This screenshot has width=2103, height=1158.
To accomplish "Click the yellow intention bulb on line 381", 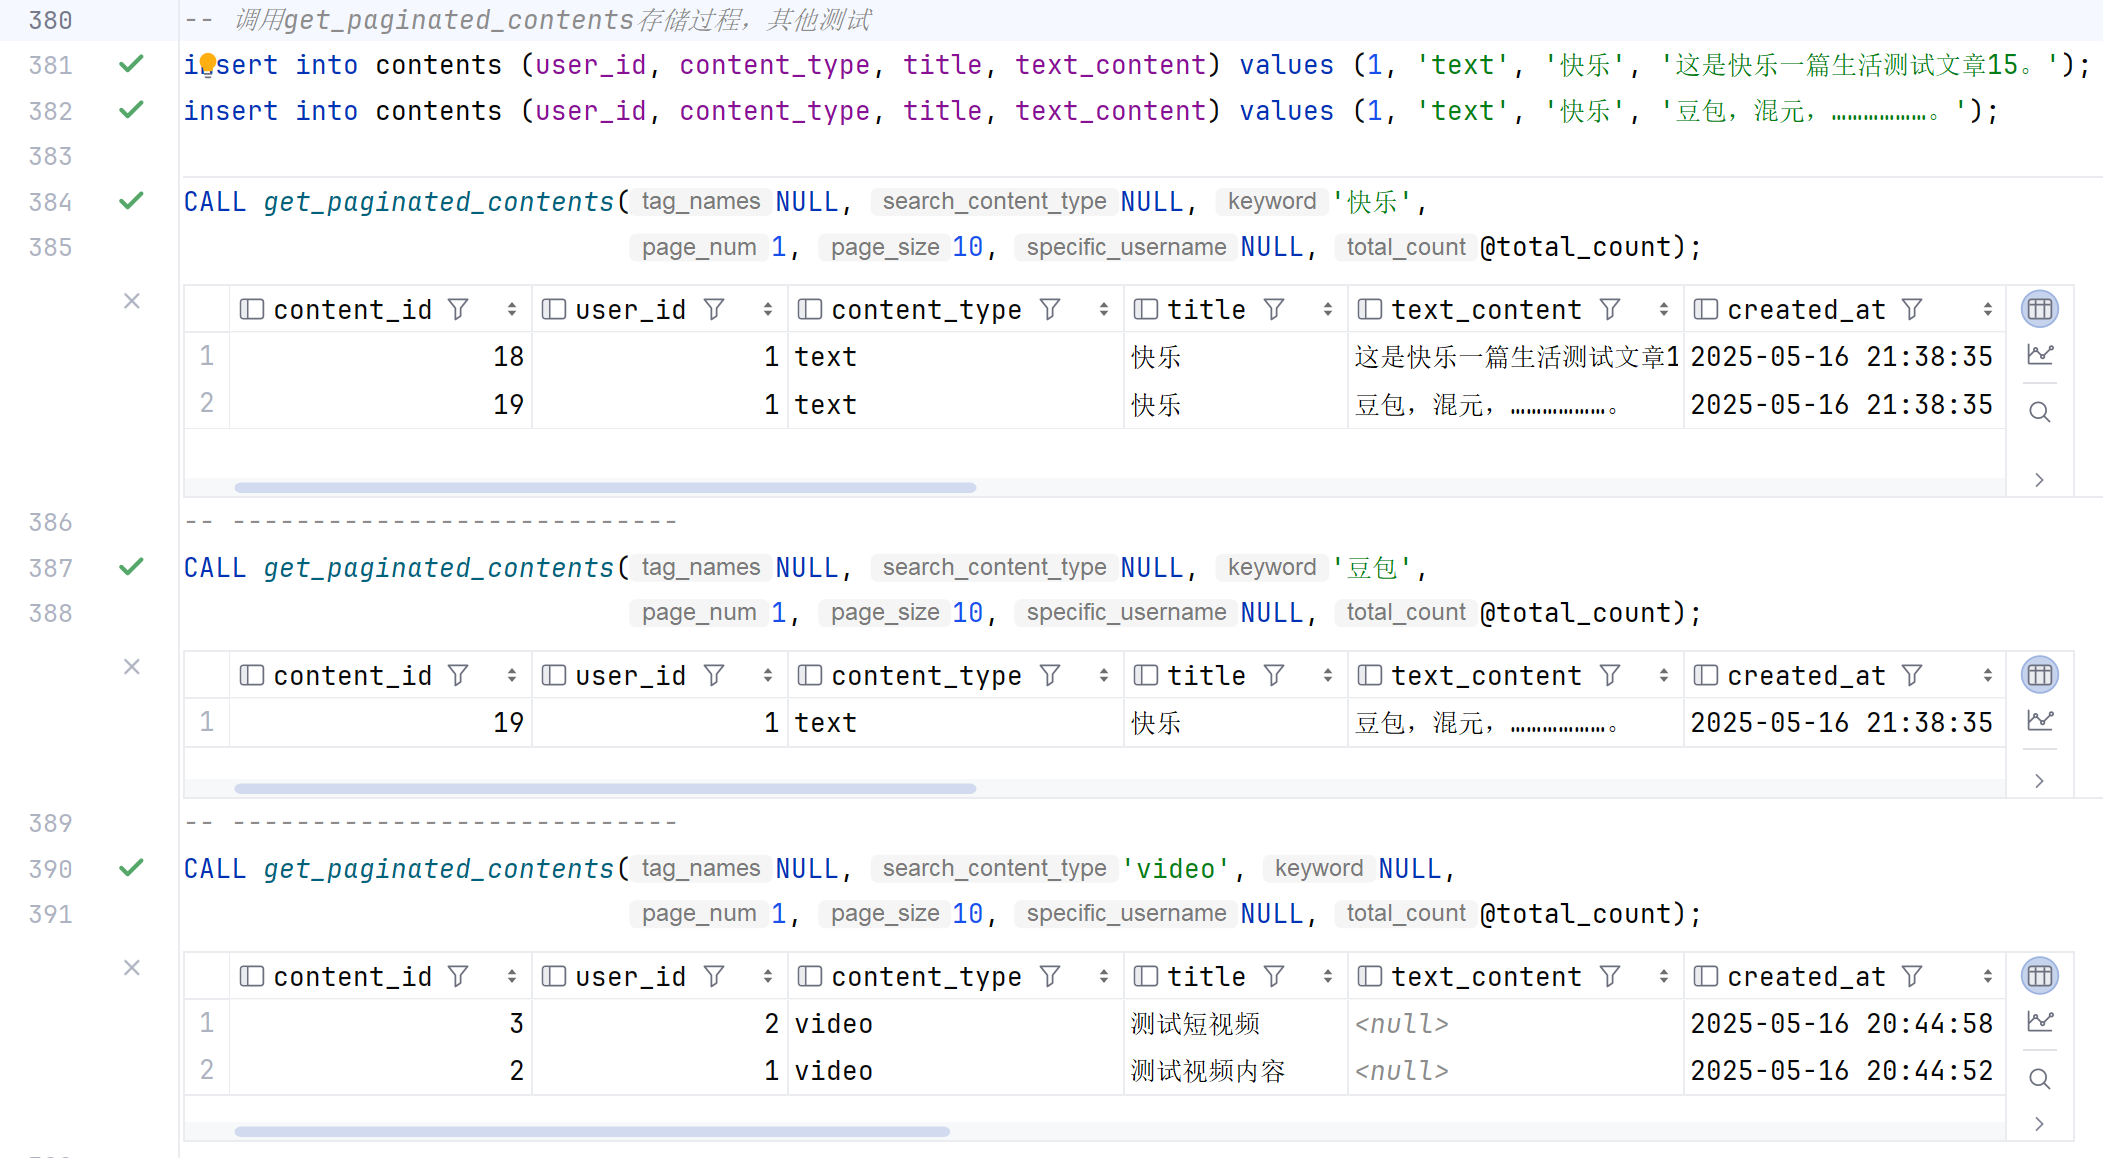I will 207,63.
